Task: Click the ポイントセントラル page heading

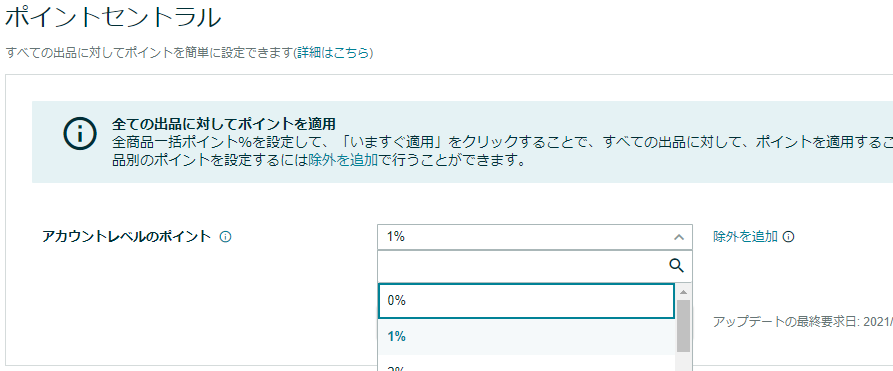Action: [x=113, y=18]
